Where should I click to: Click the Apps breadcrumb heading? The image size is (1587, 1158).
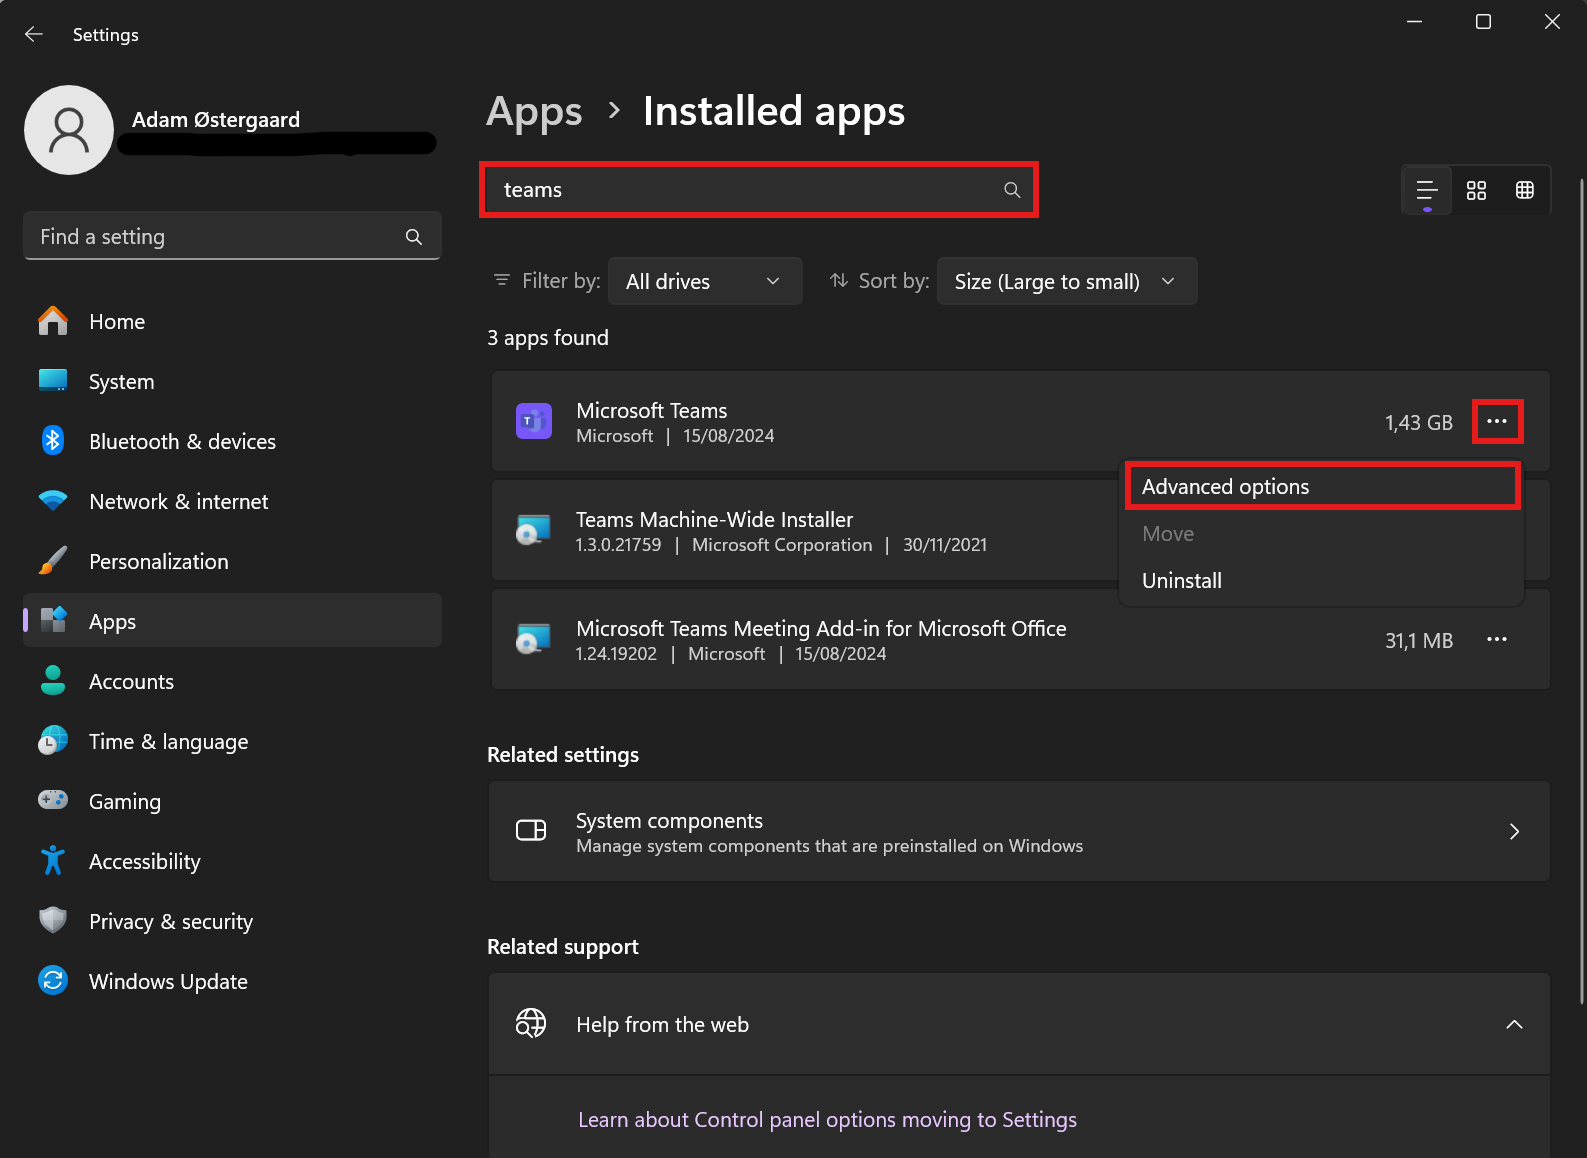[534, 112]
